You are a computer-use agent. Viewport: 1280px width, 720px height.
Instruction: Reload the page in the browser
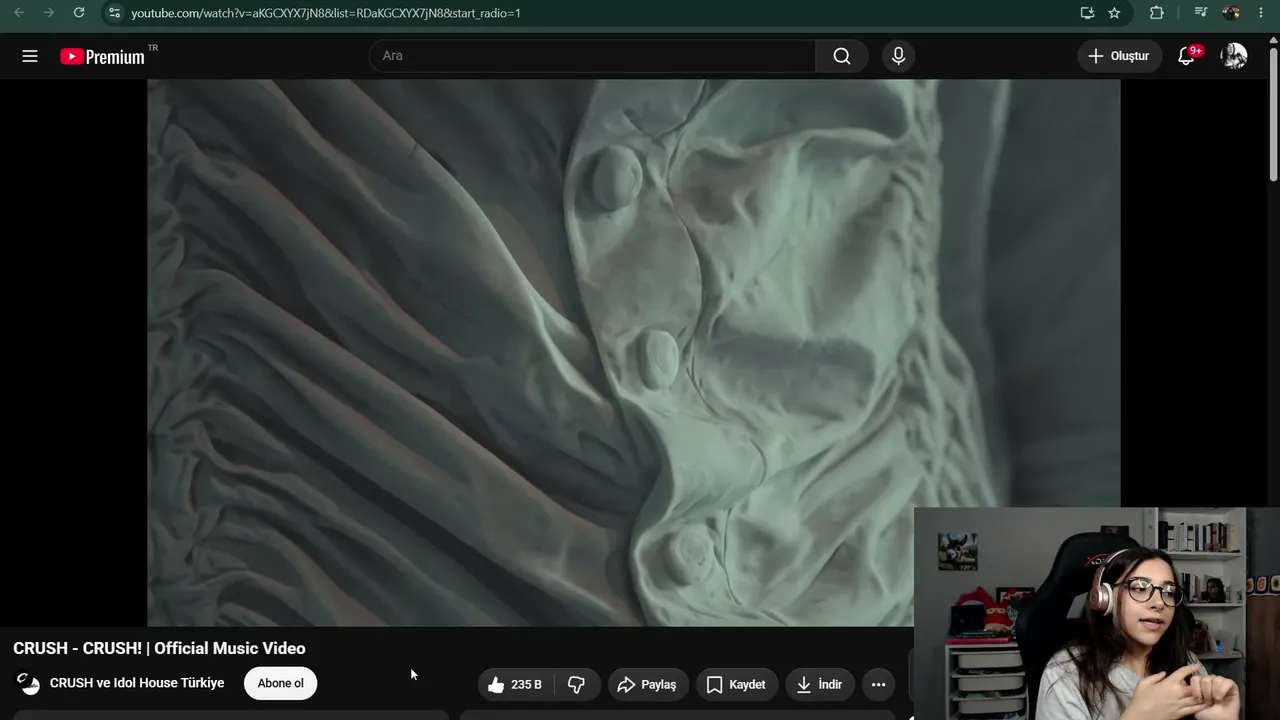point(79,13)
